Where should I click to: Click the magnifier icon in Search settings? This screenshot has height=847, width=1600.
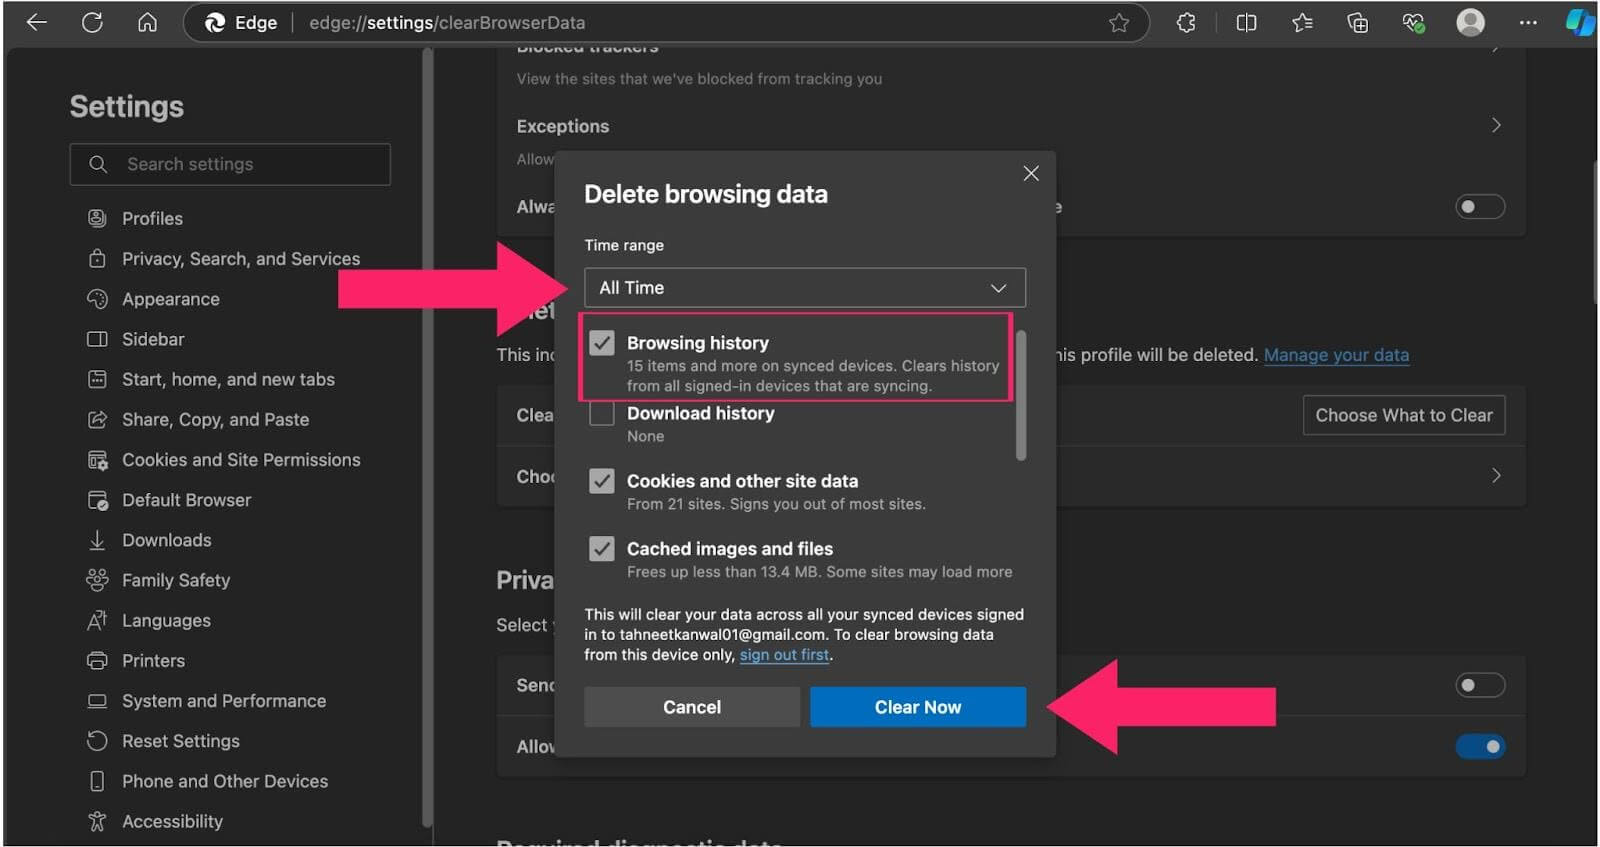98,164
